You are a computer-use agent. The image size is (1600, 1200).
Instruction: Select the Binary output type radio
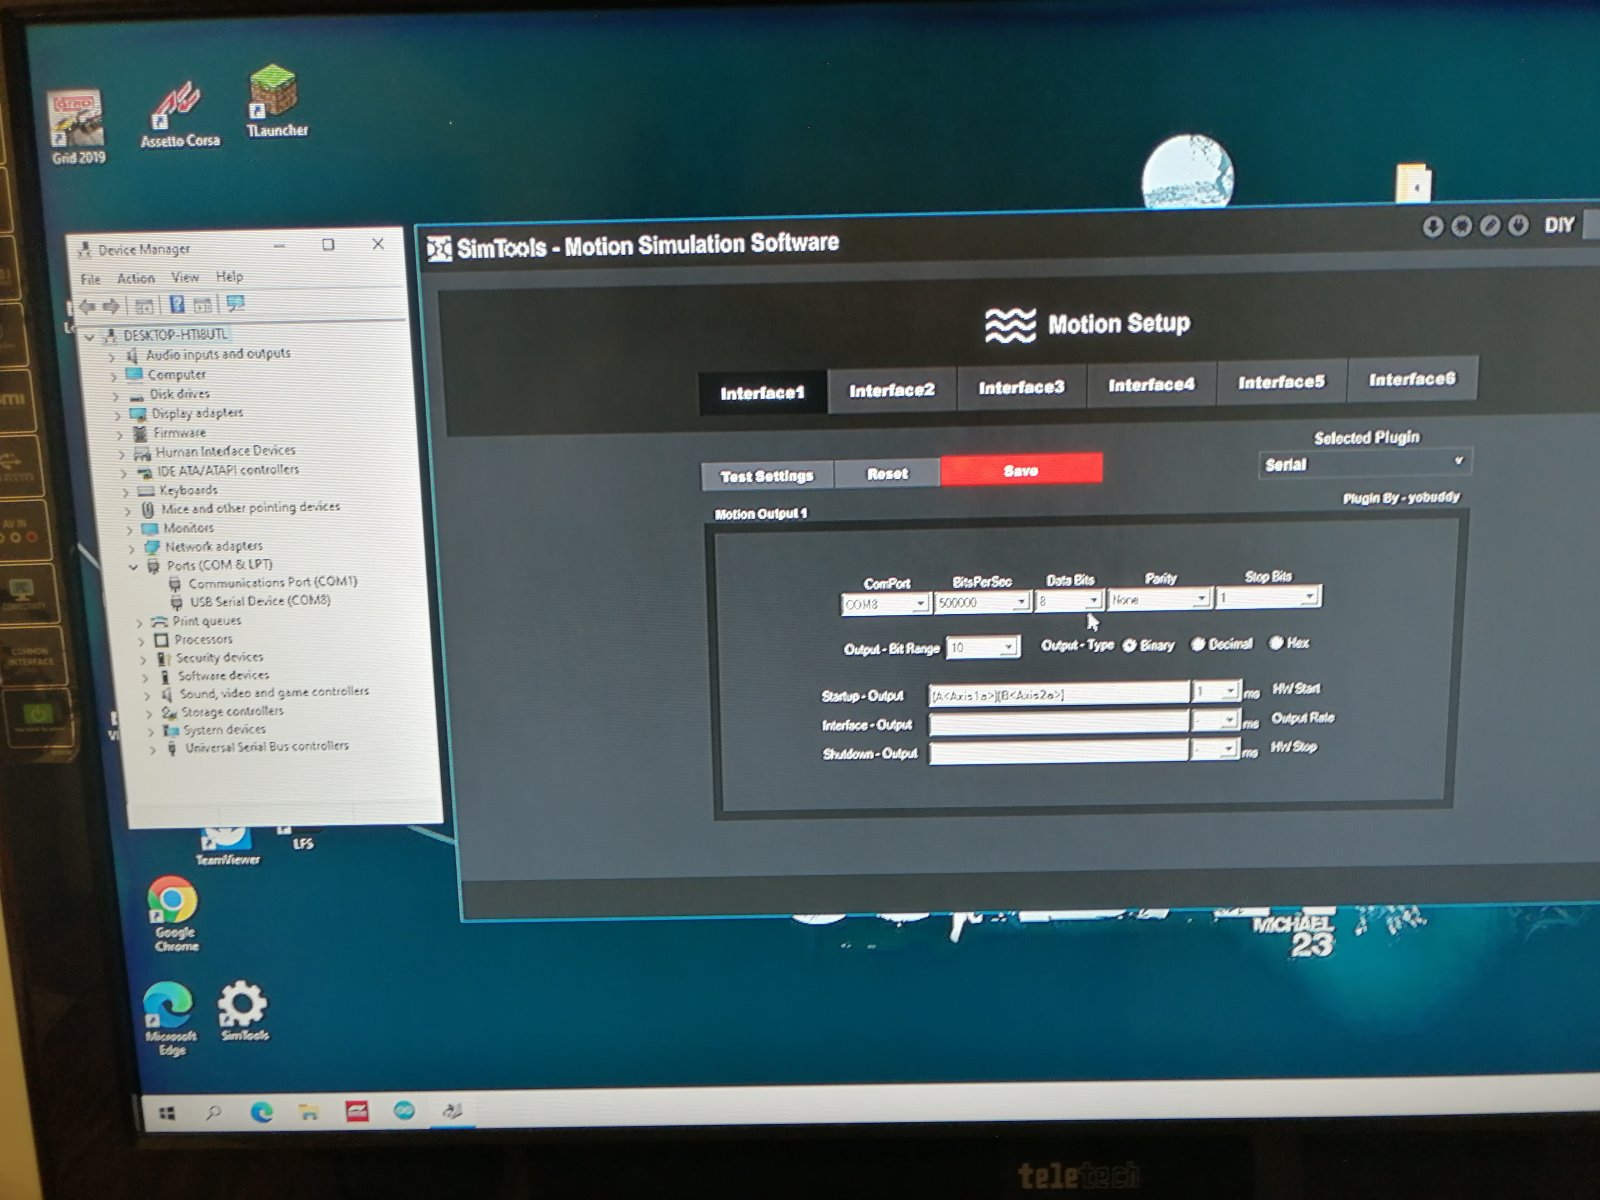[1129, 646]
